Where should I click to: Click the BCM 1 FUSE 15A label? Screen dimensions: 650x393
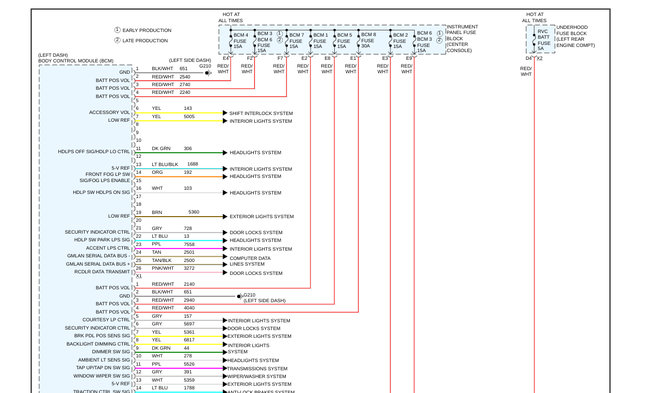pyautogui.click(x=320, y=41)
